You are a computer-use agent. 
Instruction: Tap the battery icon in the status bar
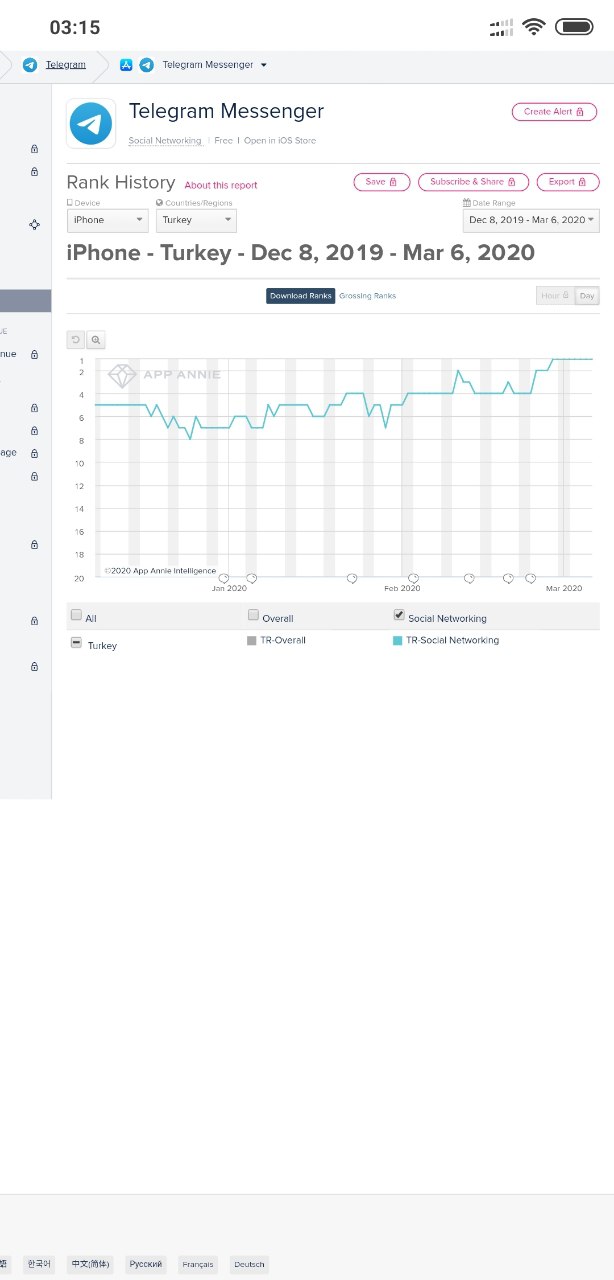[x=574, y=27]
